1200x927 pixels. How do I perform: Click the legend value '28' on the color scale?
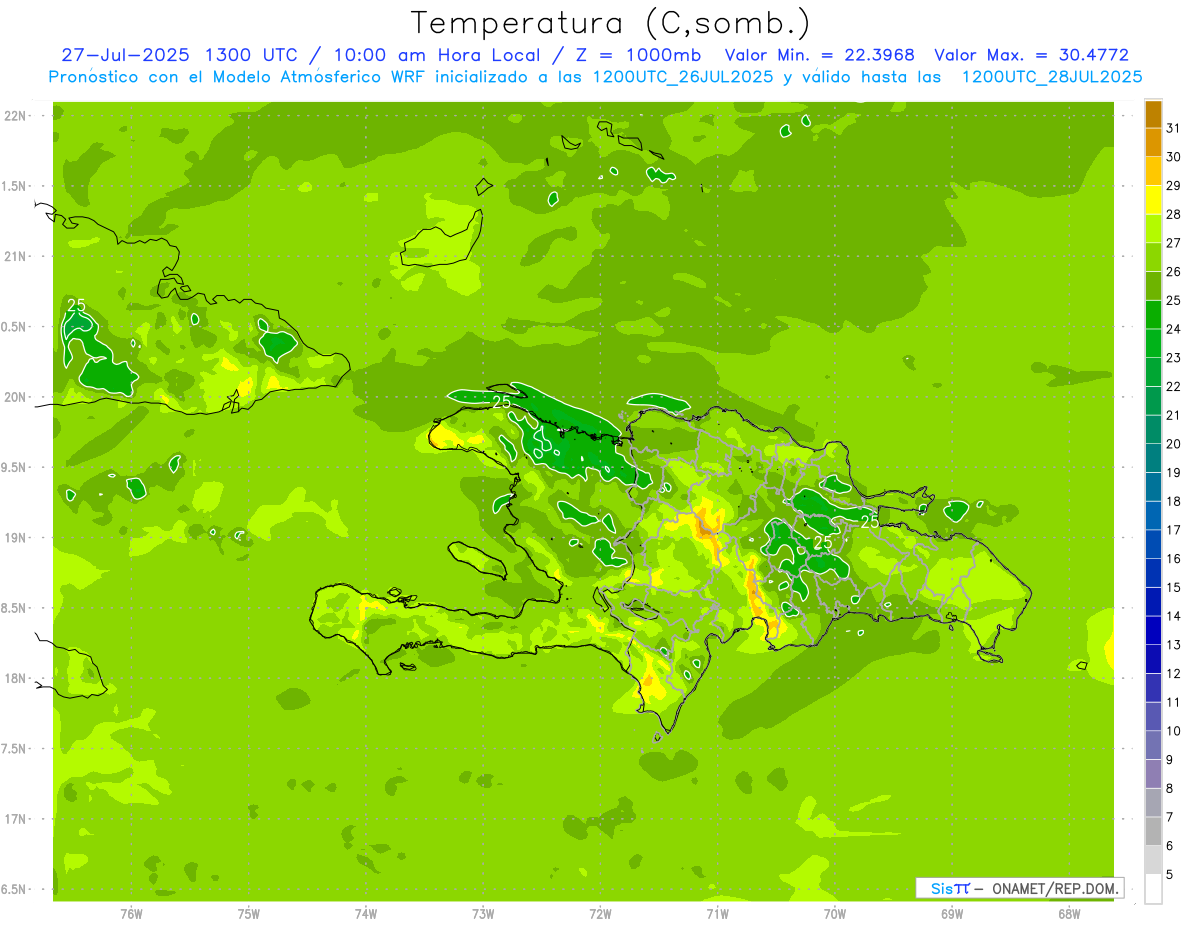click(1174, 214)
